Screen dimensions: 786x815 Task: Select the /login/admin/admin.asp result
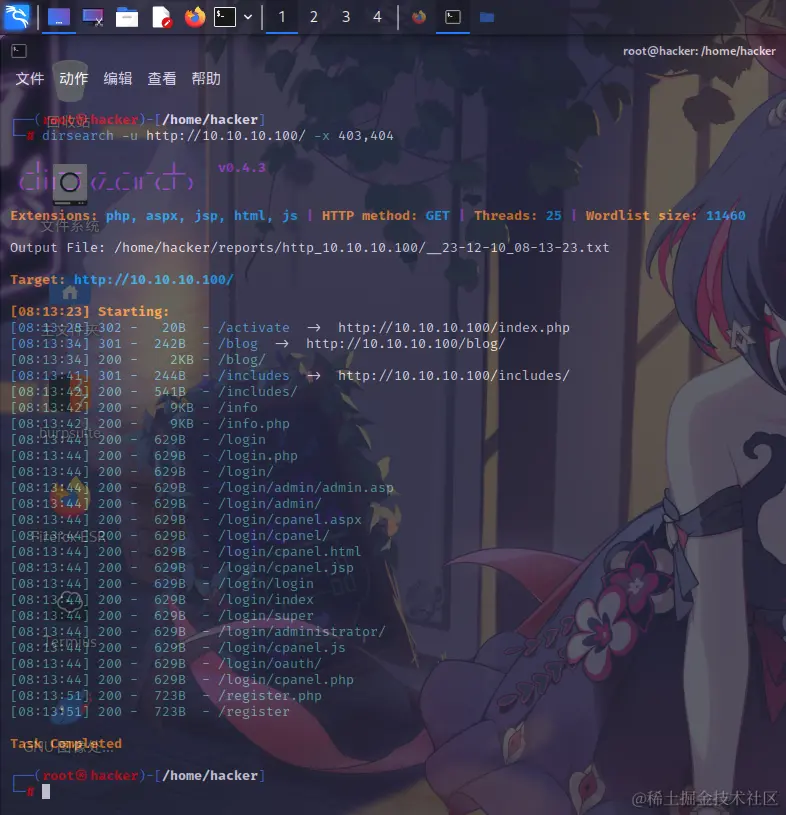click(x=306, y=488)
